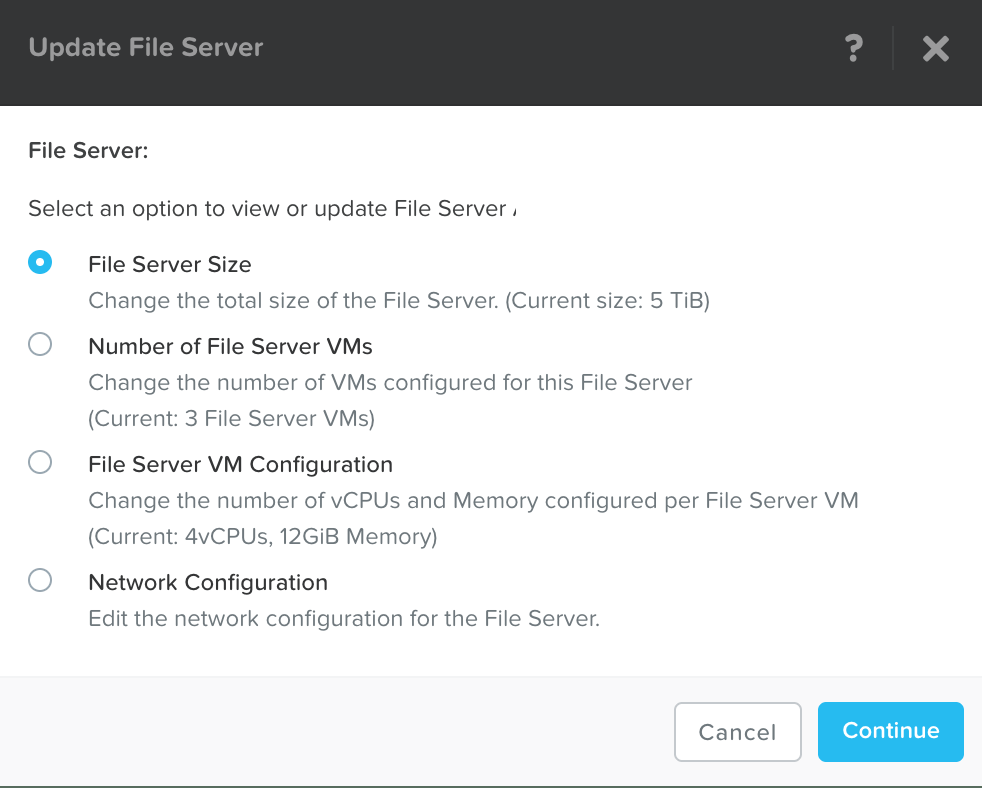This screenshot has width=982, height=788.
Task: Click the "Current size: 5 TiB" description
Action: (608, 301)
